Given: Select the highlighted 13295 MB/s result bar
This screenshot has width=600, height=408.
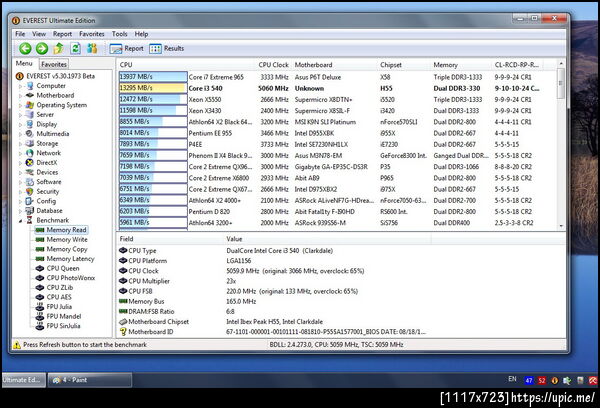Looking at the screenshot, I should coord(153,88).
